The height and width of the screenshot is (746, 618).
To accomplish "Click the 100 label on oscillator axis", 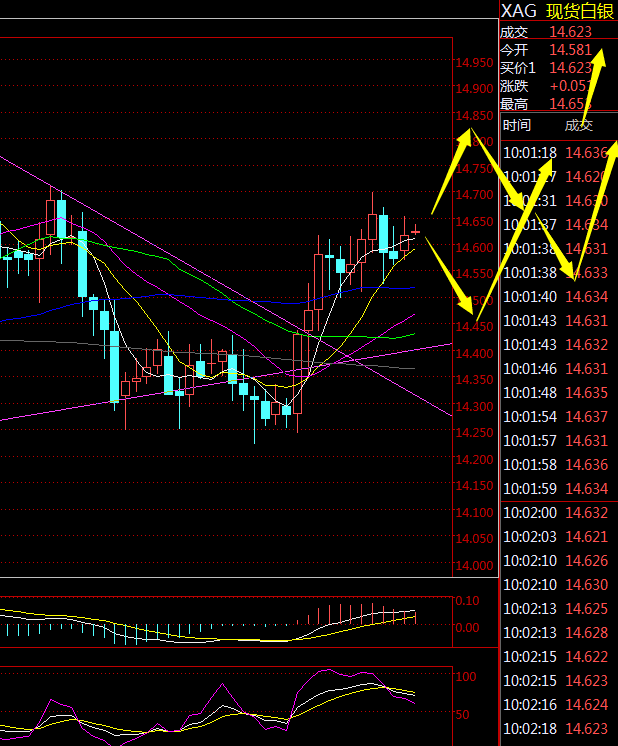I will [x=466, y=676].
